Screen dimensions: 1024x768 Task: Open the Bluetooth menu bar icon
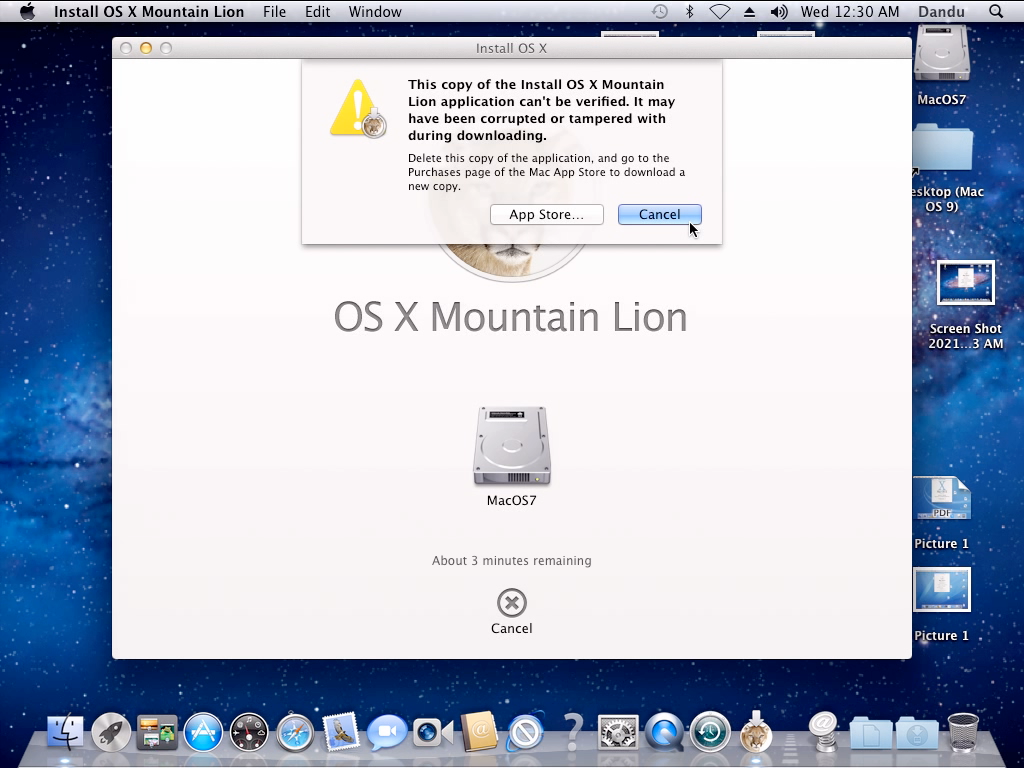click(x=689, y=12)
